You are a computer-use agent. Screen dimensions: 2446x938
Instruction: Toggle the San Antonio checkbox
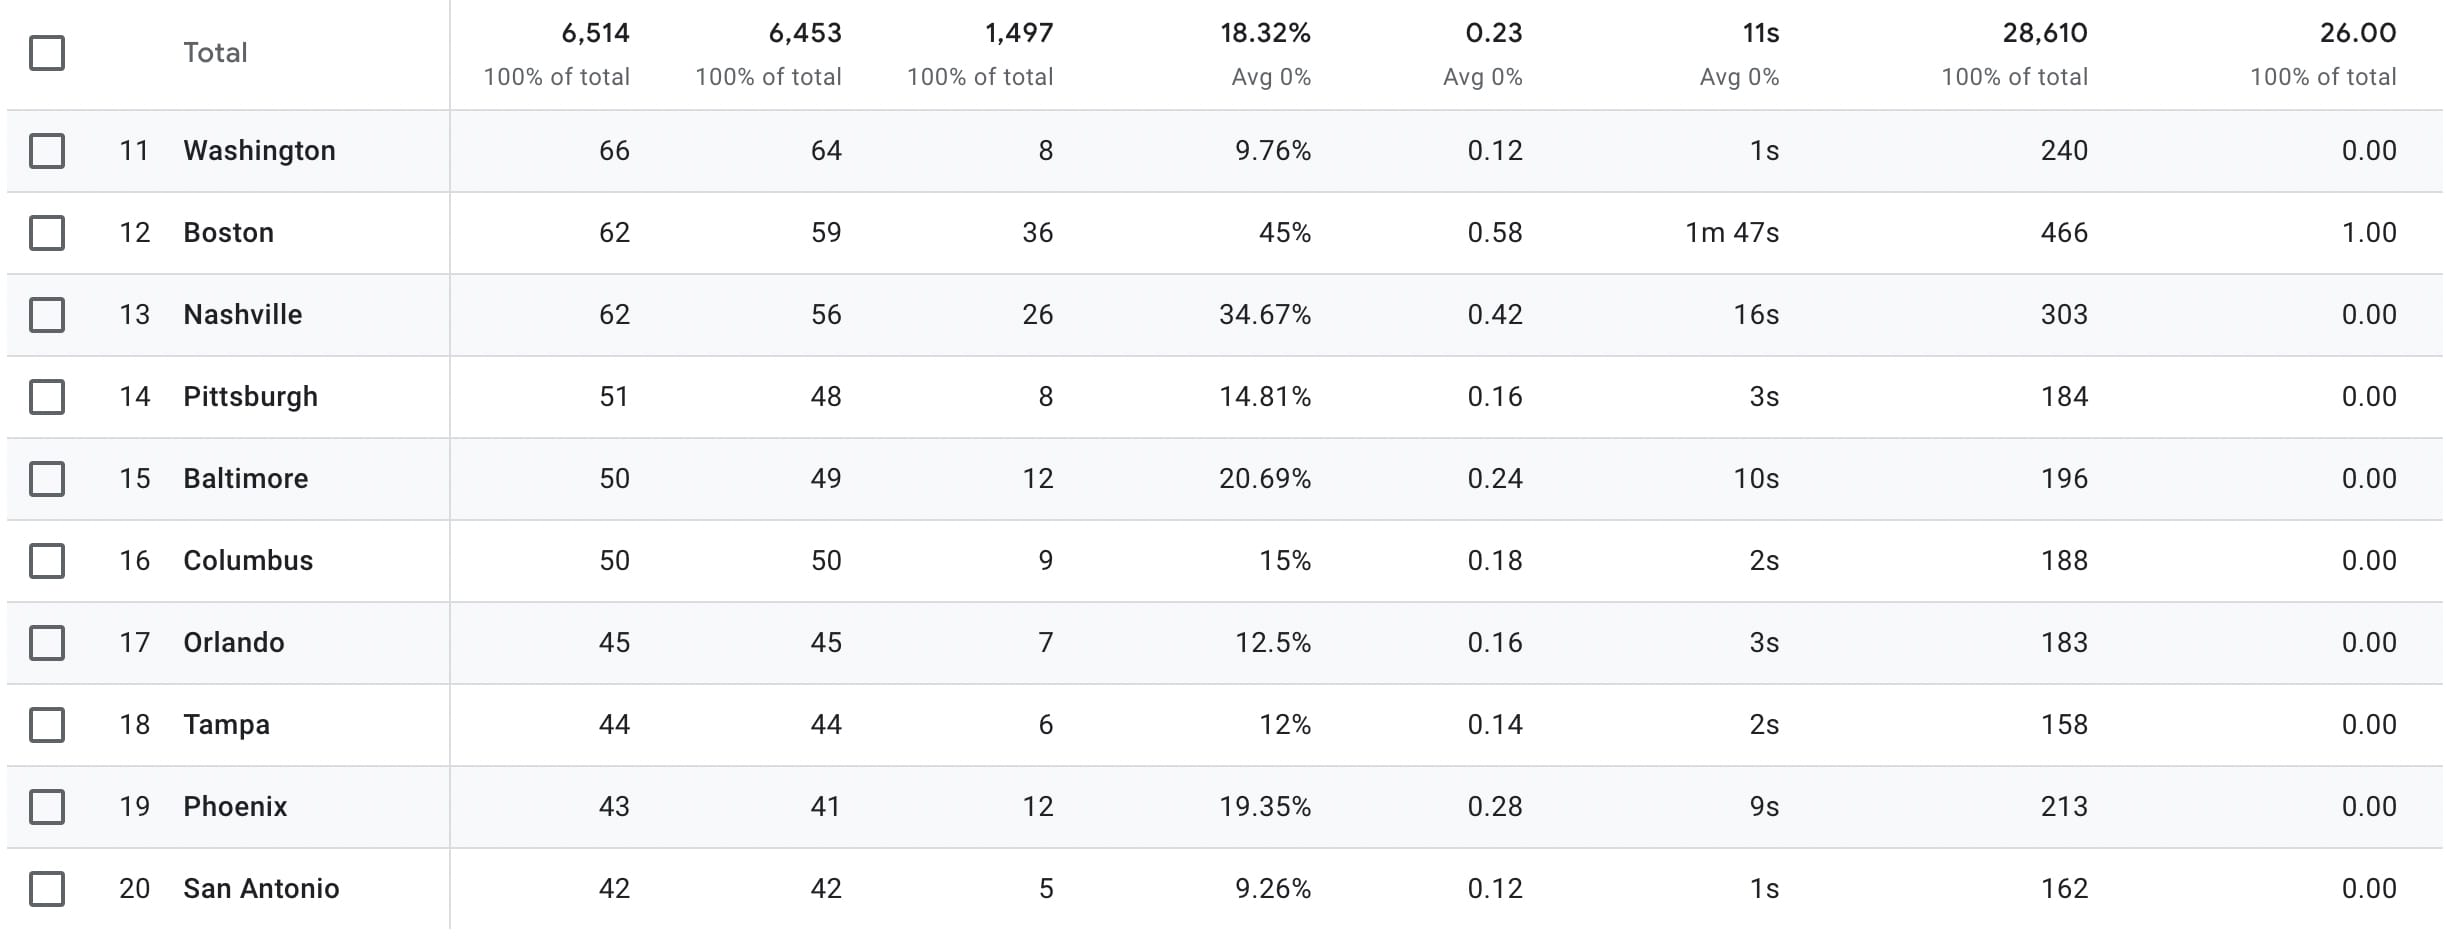pos(47,889)
